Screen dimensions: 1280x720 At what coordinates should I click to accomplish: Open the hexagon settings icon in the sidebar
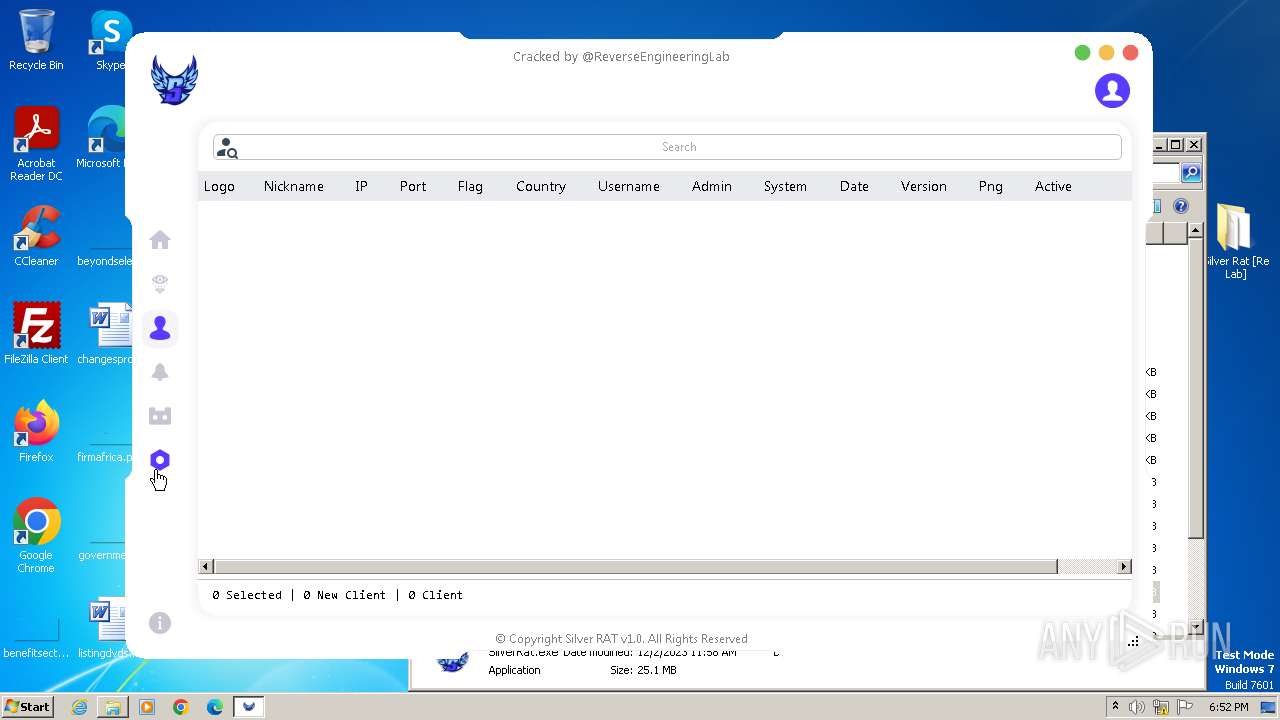(x=160, y=460)
